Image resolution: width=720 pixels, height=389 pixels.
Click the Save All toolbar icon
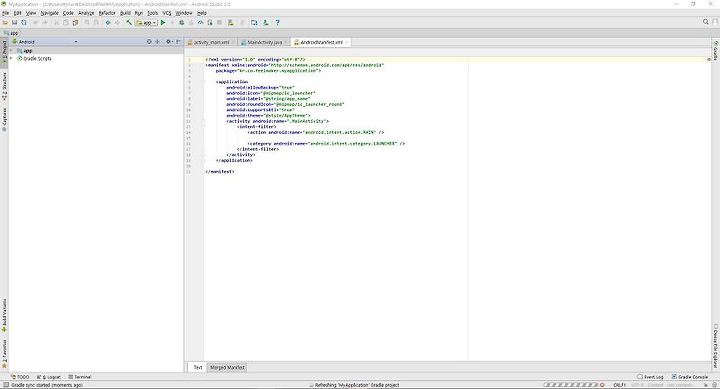pyautogui.click(x=14, y=22)
